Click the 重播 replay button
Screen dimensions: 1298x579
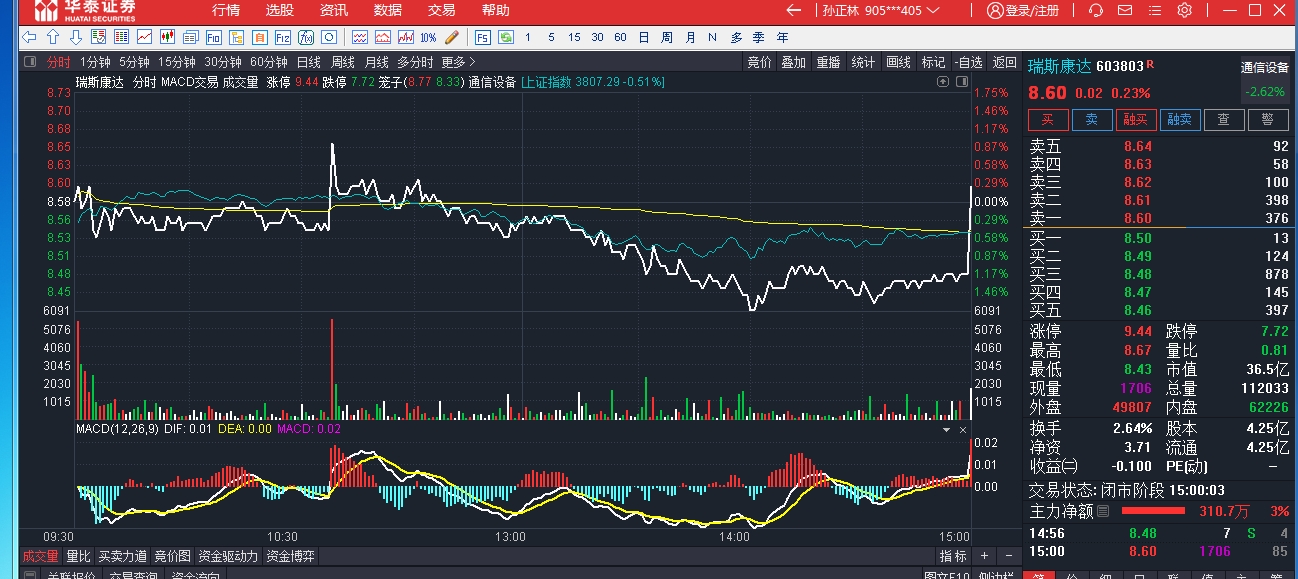(x=828, y=62)
